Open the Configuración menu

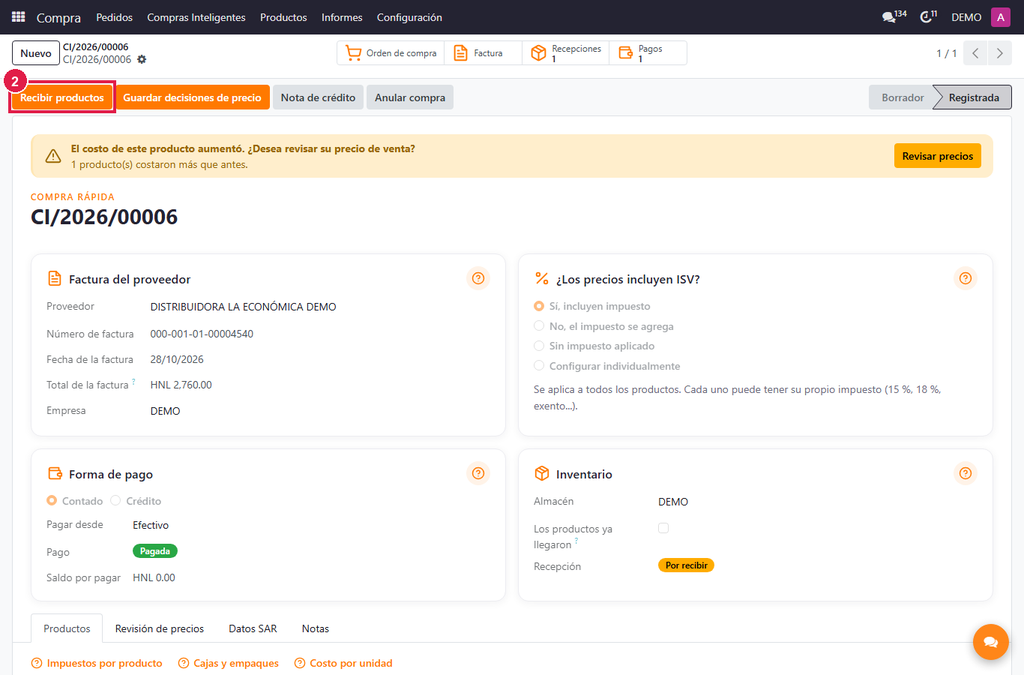409,18
